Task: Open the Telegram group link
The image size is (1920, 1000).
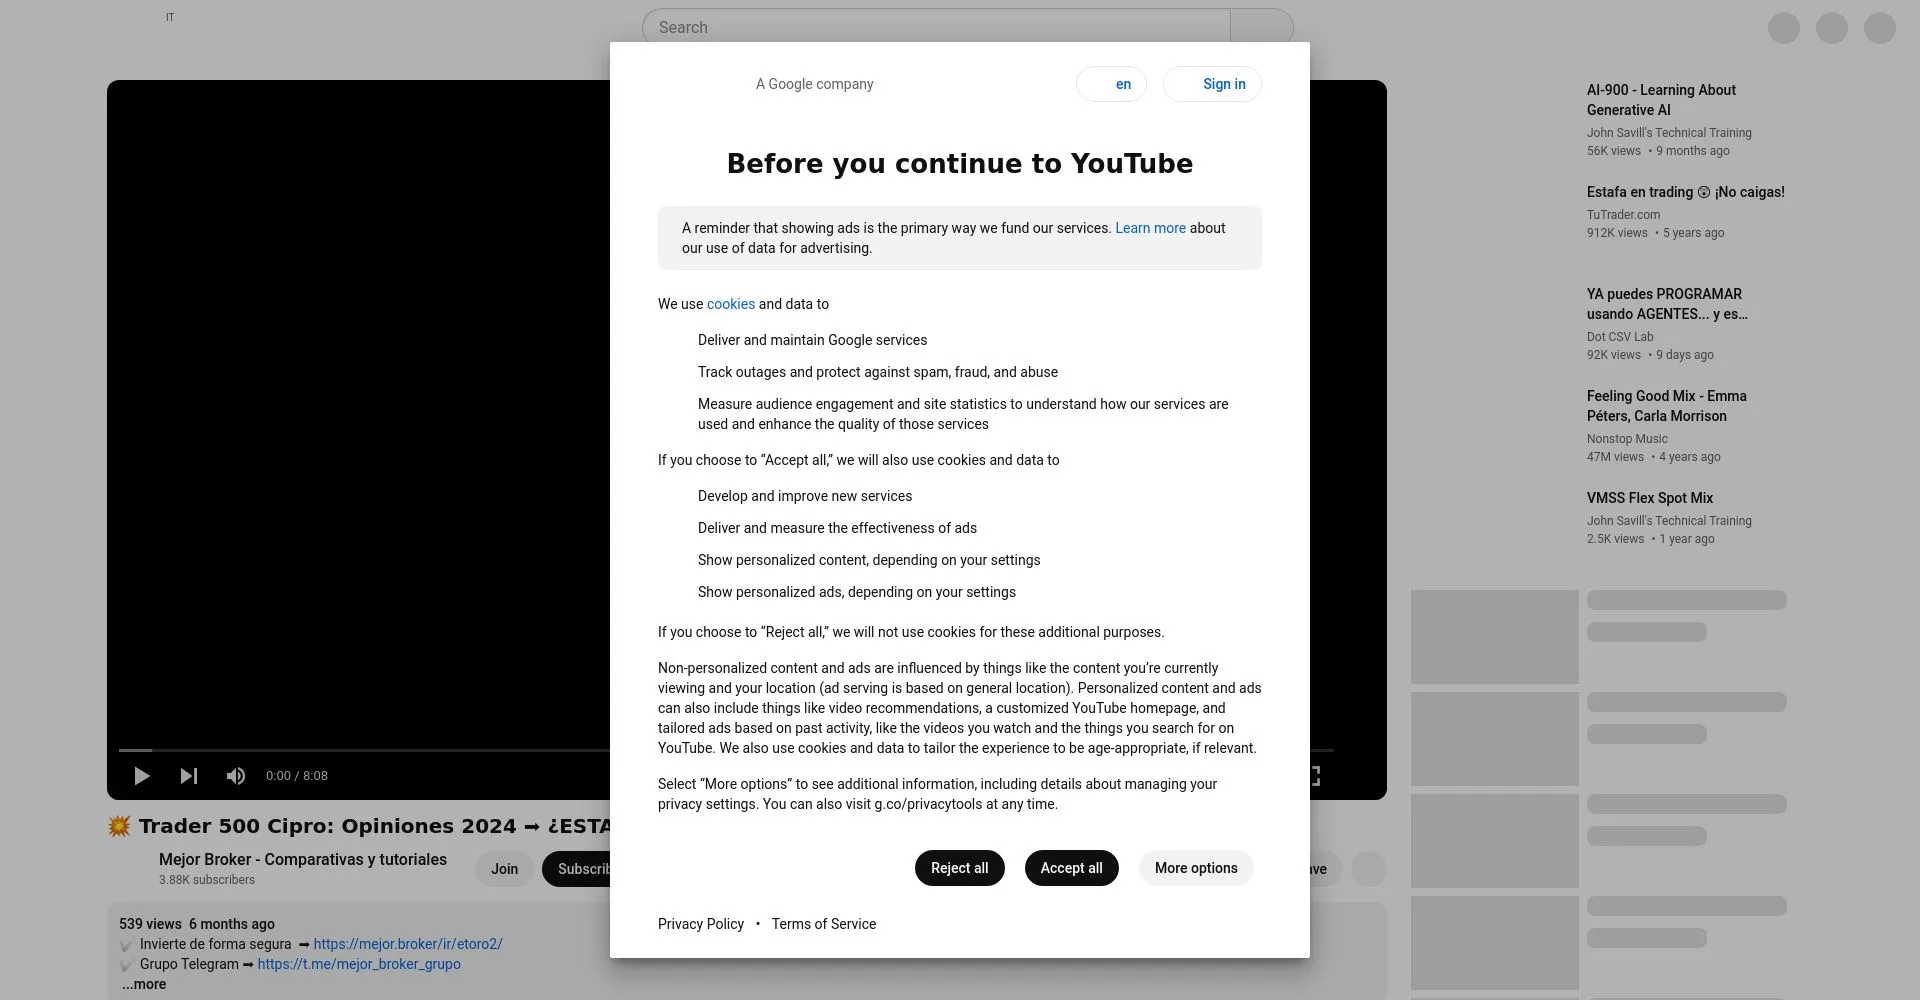Action: pyautogui.click(x=359, y=964)
